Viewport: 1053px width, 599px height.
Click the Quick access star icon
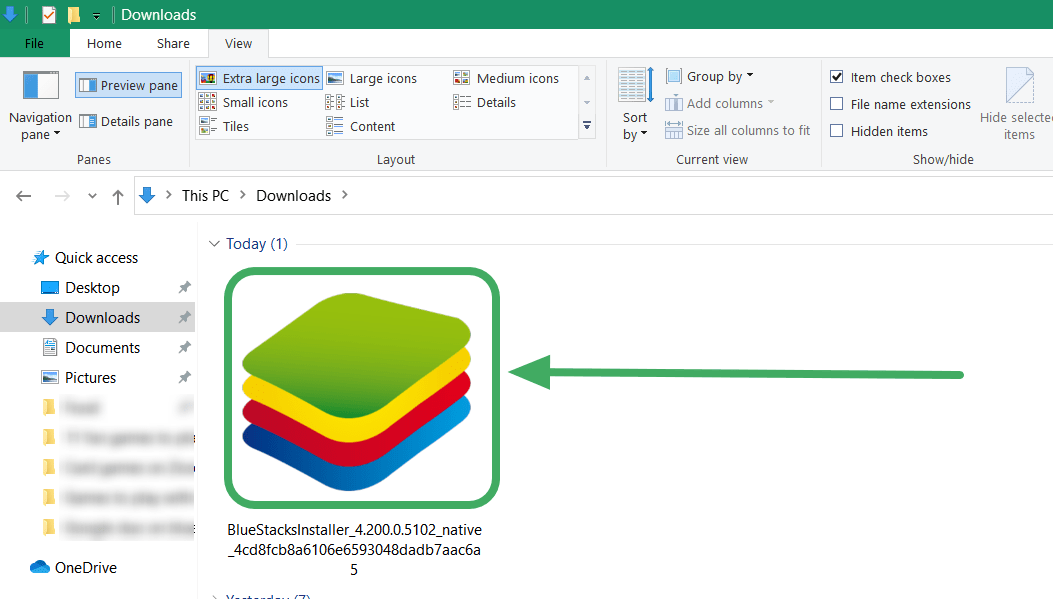[x=41, y=258]
